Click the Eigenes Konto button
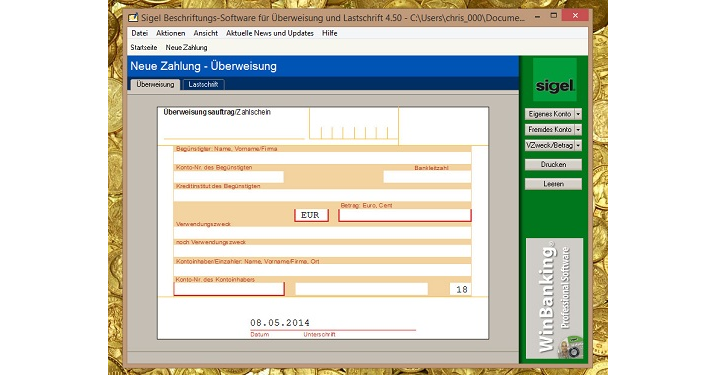716x375 pixels. pos(549,114)
